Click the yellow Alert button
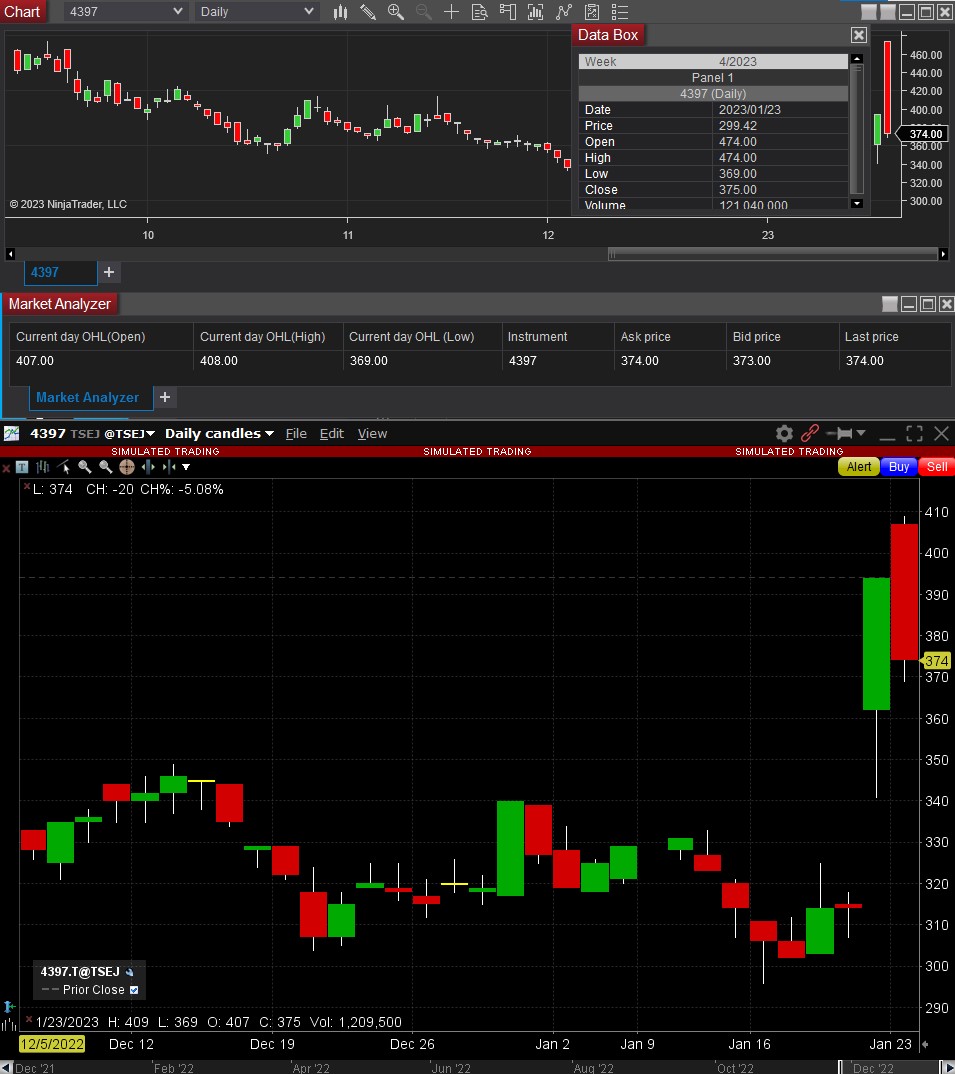Image resolution: width=955 pixels, height=1074 pixels. [858, 466]
